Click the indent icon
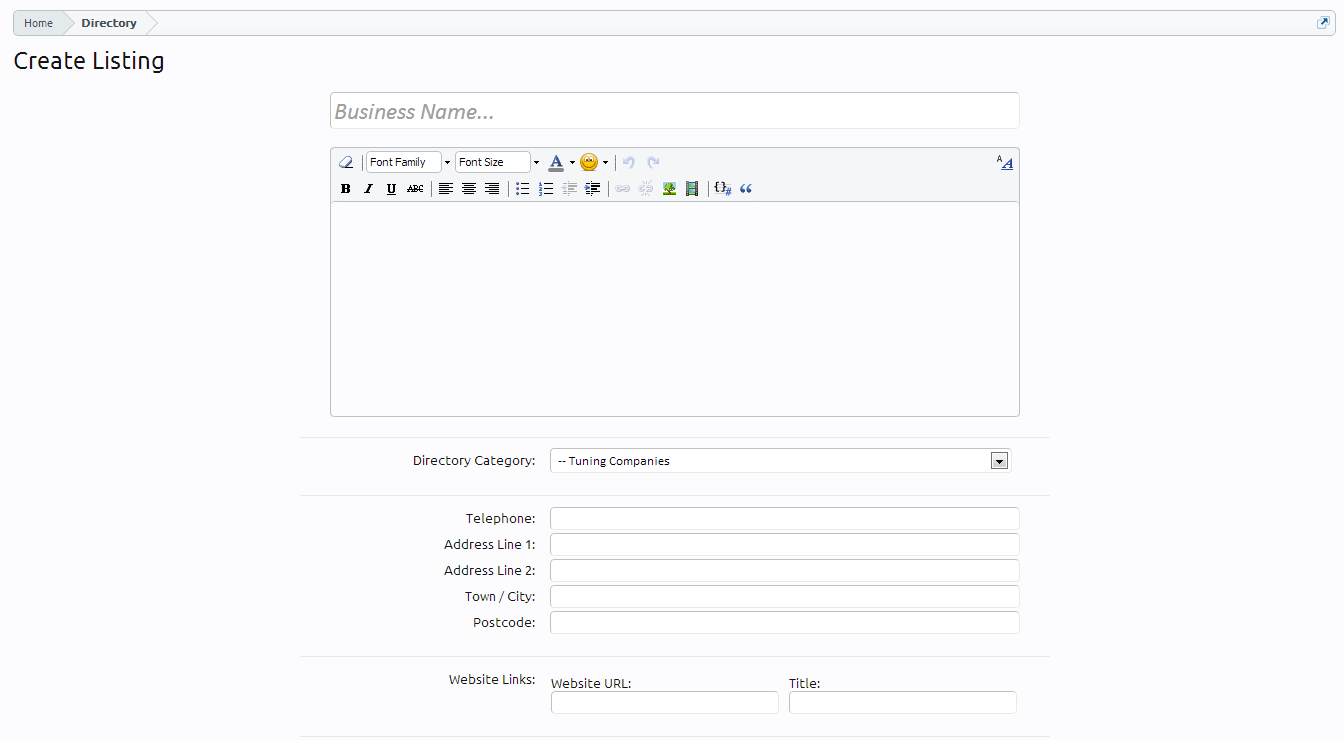Screen dimensions: 1344x740 pos(593,188)
